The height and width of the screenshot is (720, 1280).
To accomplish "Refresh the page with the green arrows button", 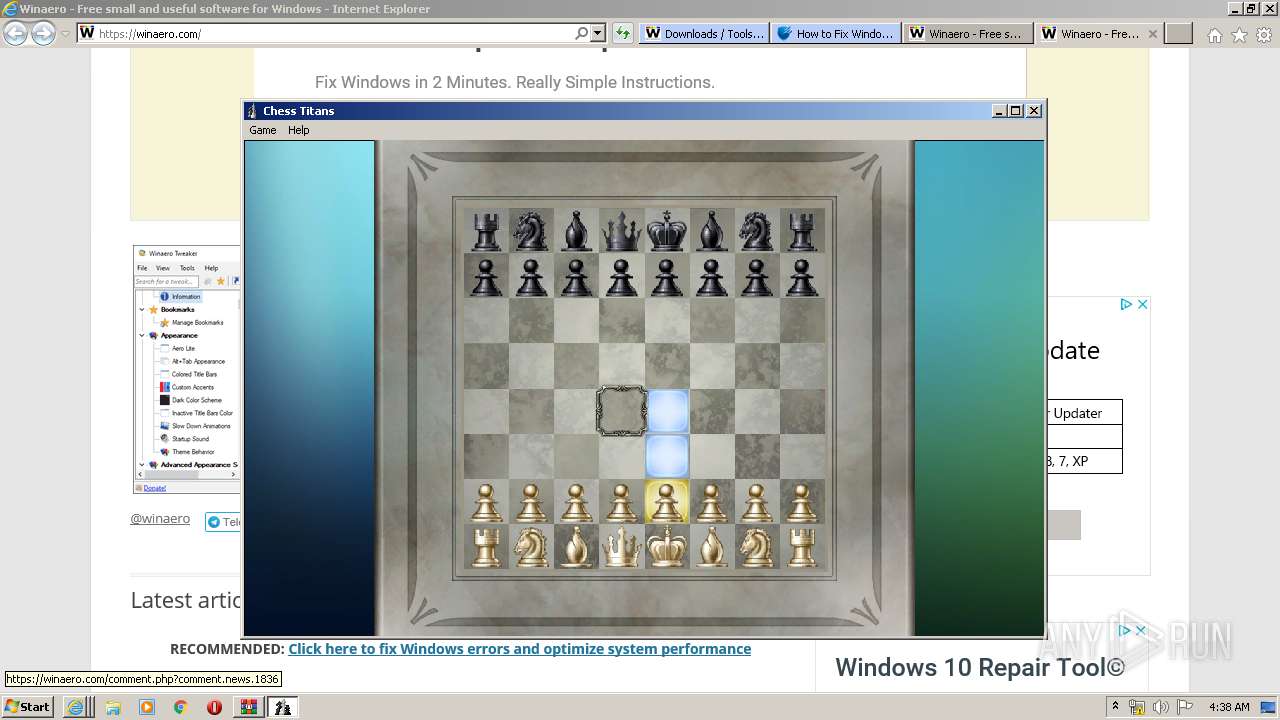I will [623, 33].
